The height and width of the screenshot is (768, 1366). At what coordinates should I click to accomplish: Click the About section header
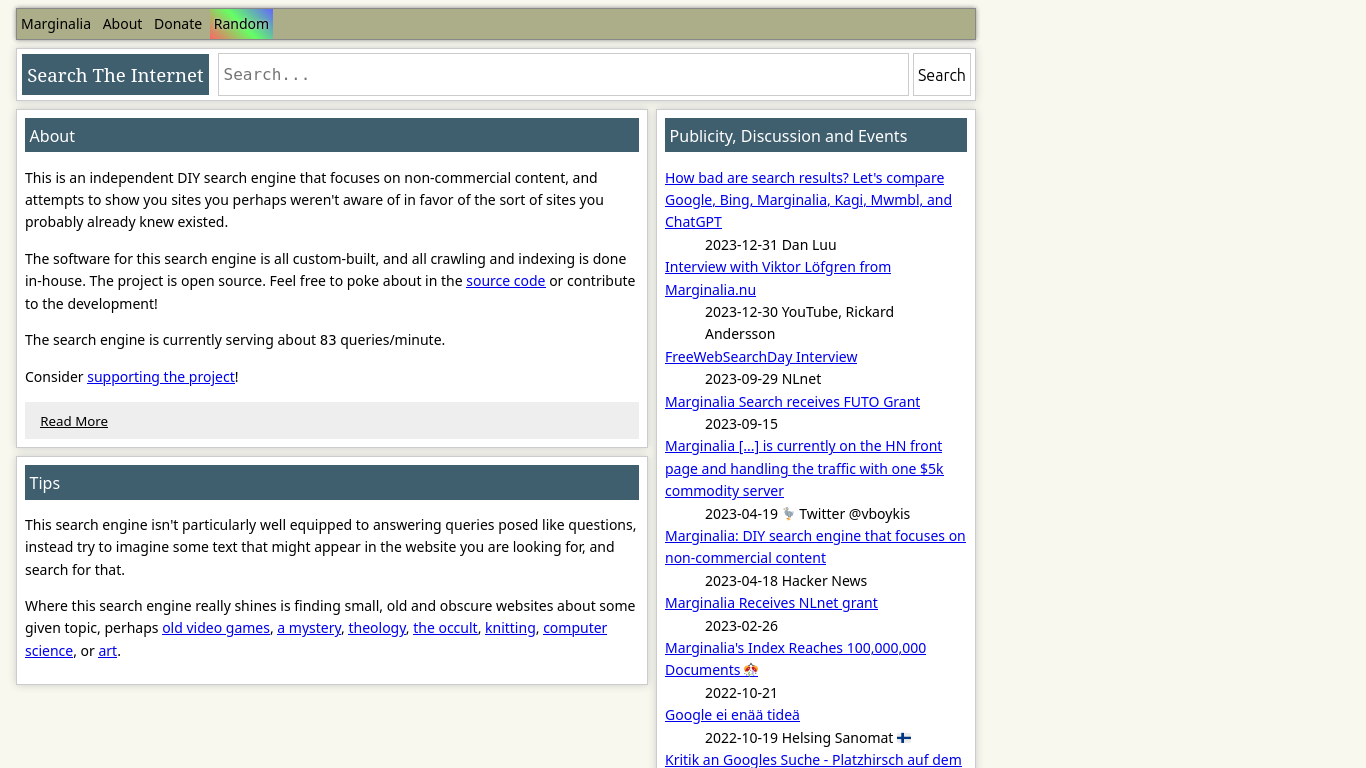332,135
